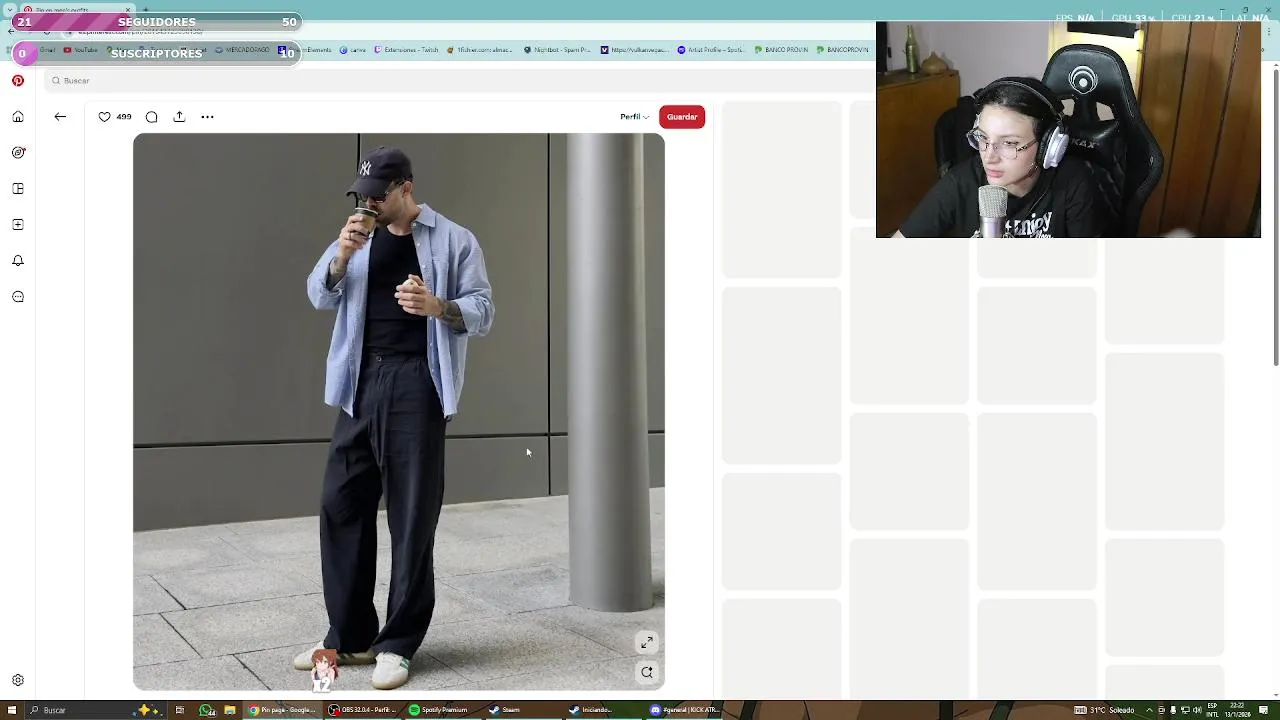The width and height of the screenshot is (1280, 720).
Task: Click Windows Start button
Action: coord(12,710)
